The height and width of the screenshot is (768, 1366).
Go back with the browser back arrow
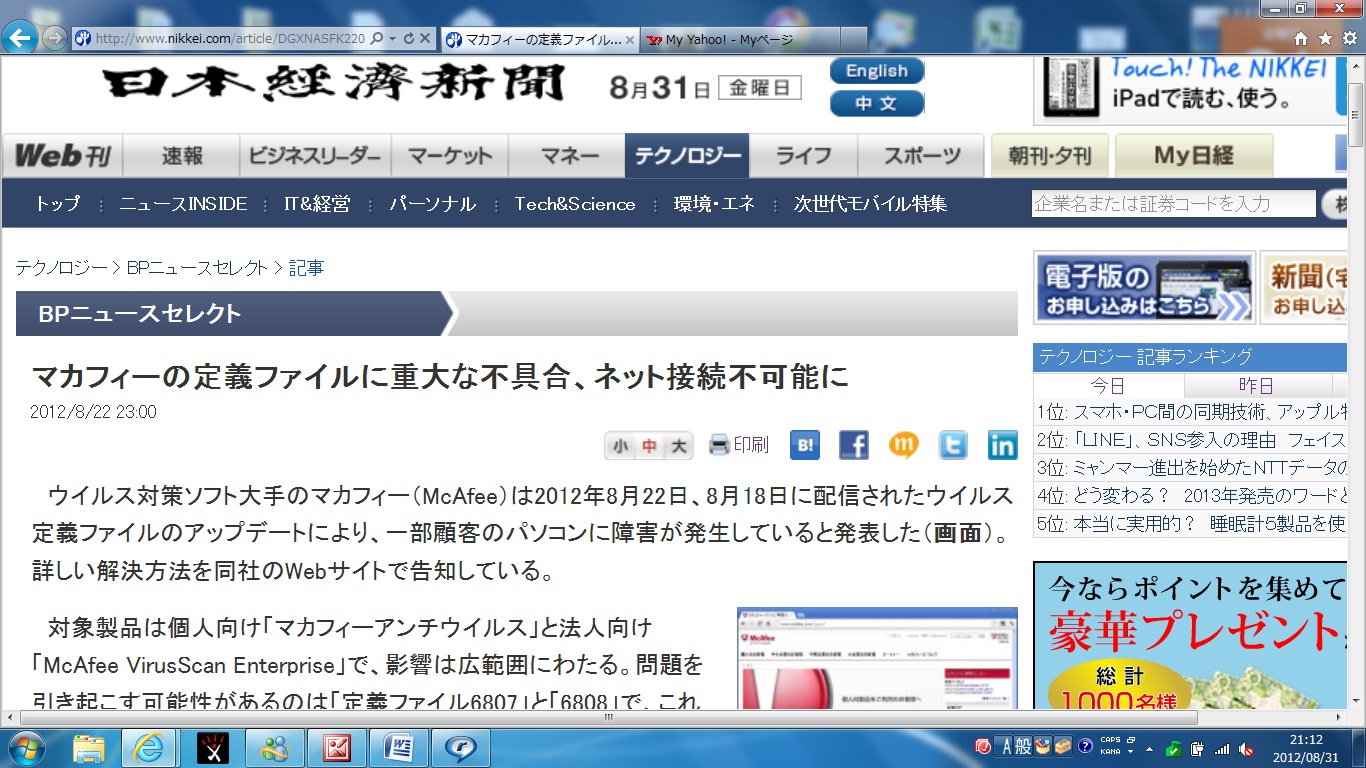20,38
